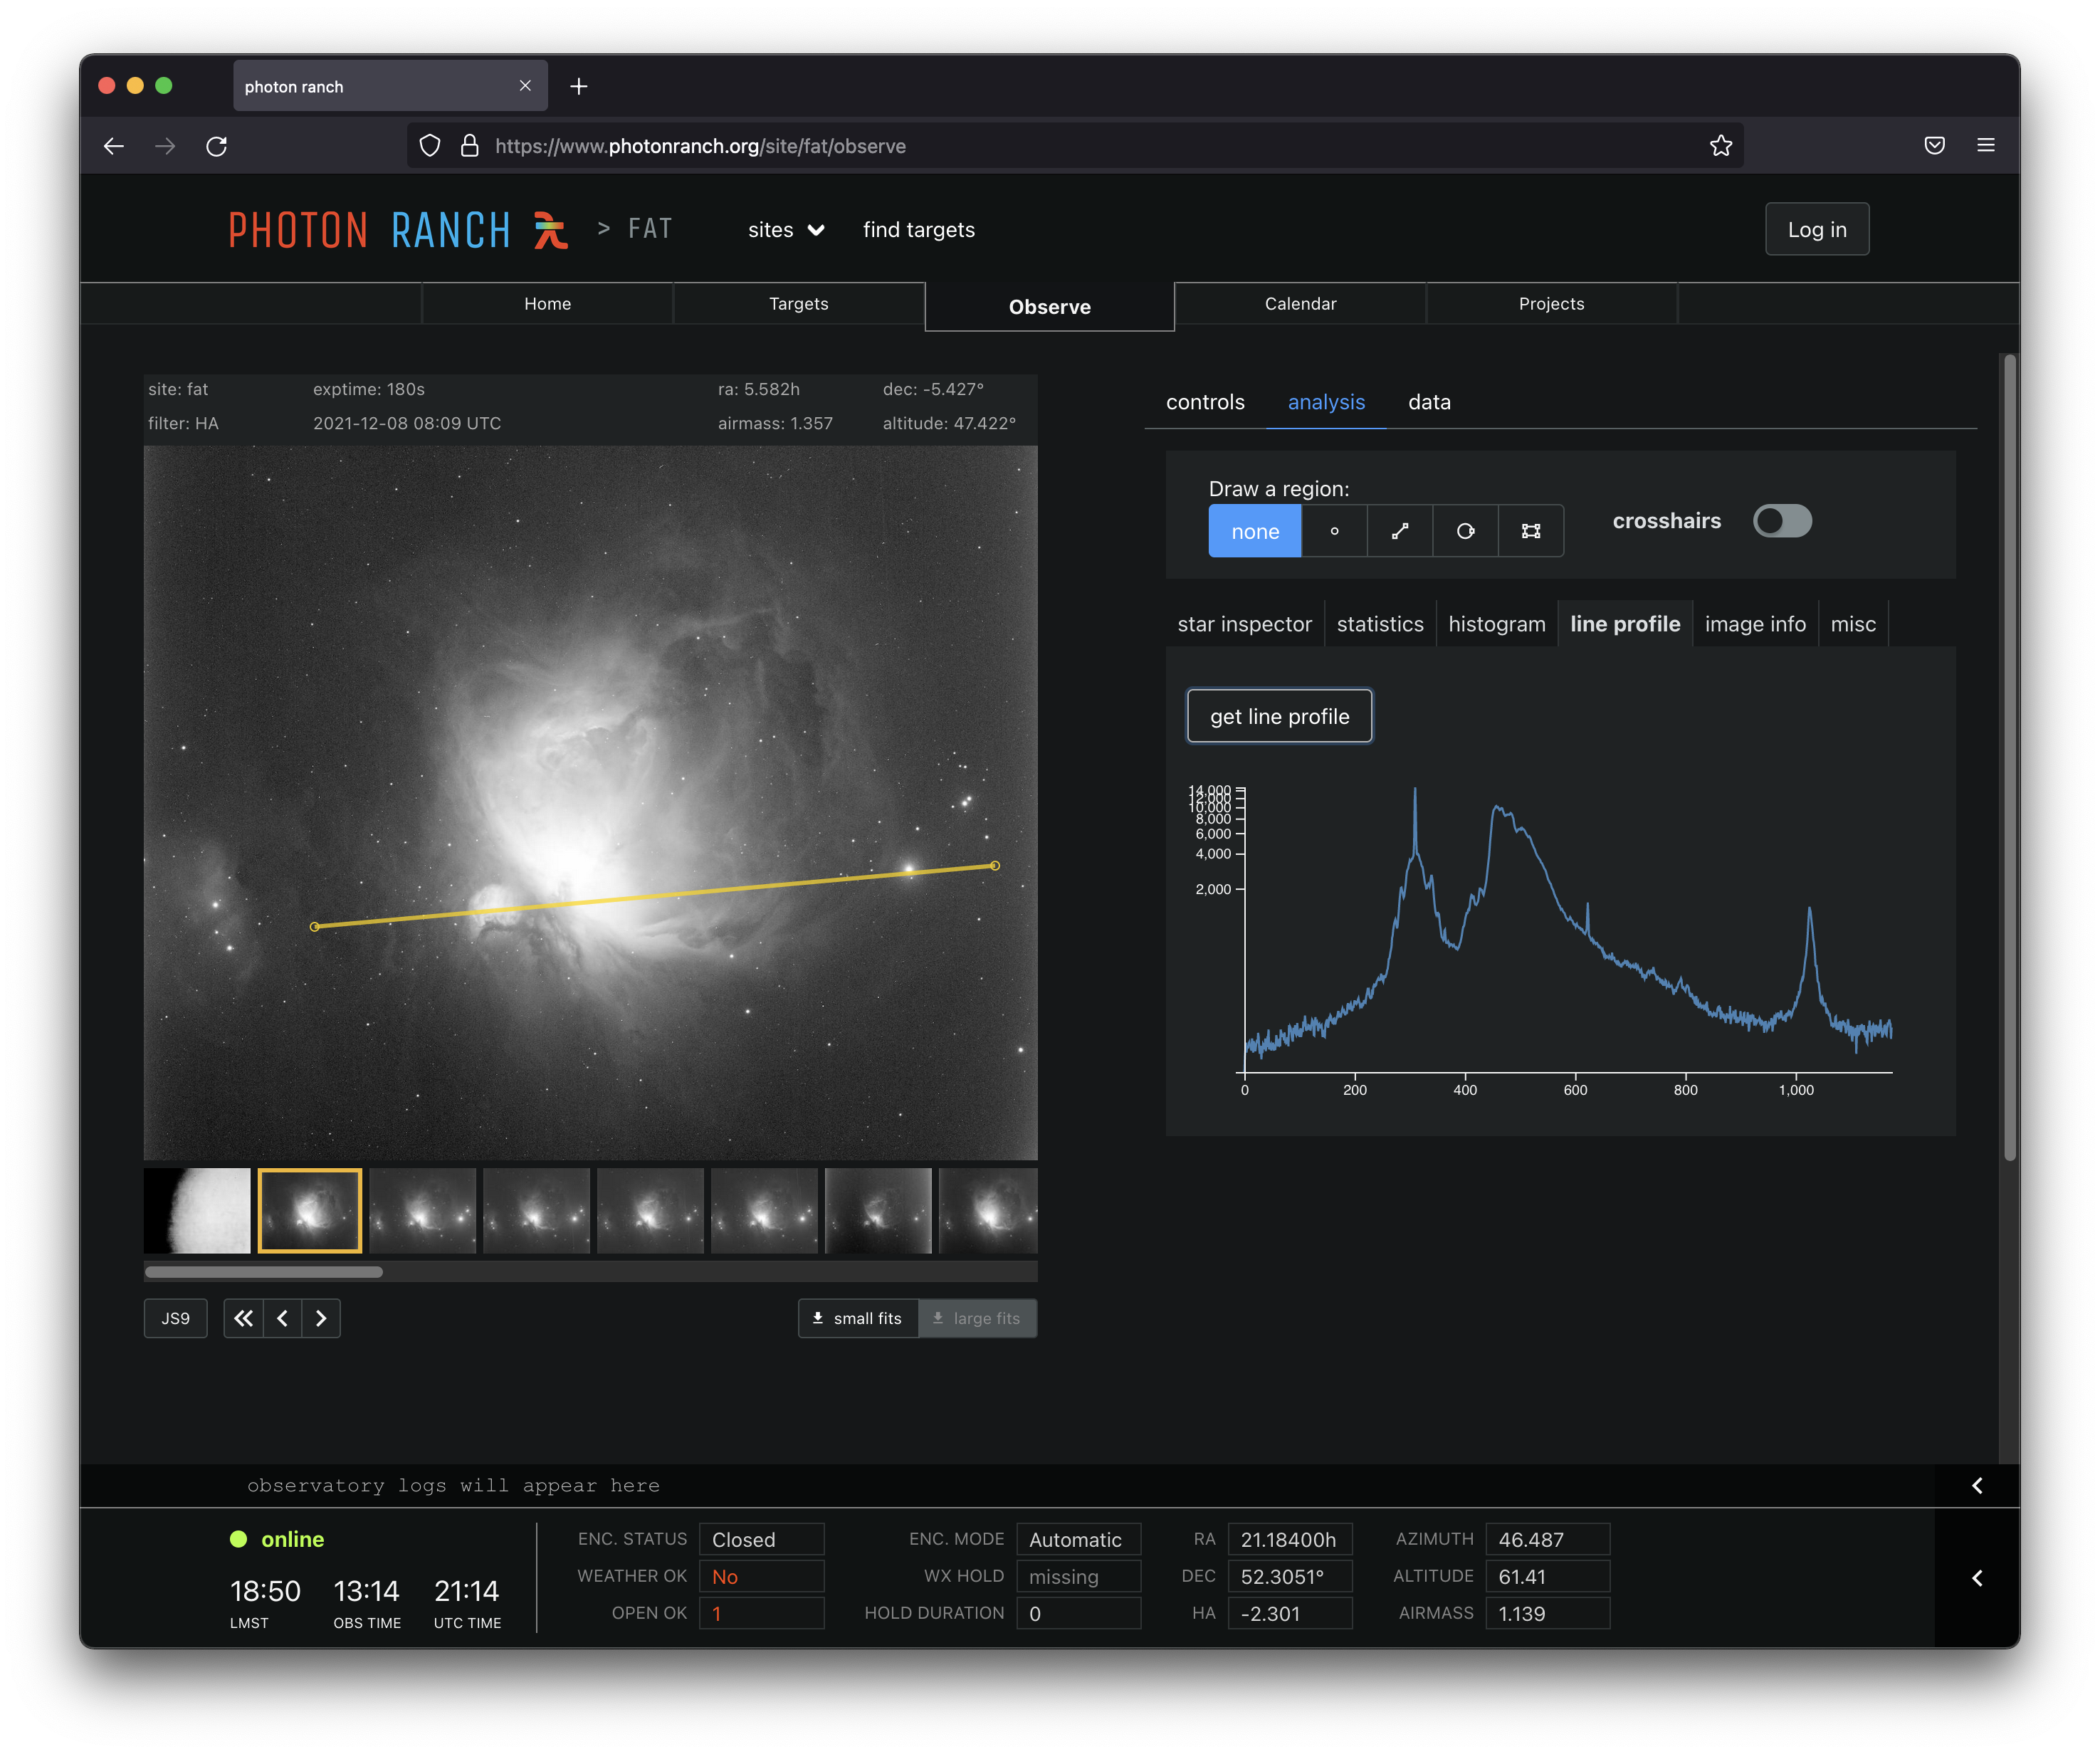Expand the observatory logs panel

tap(1976, 1485)
